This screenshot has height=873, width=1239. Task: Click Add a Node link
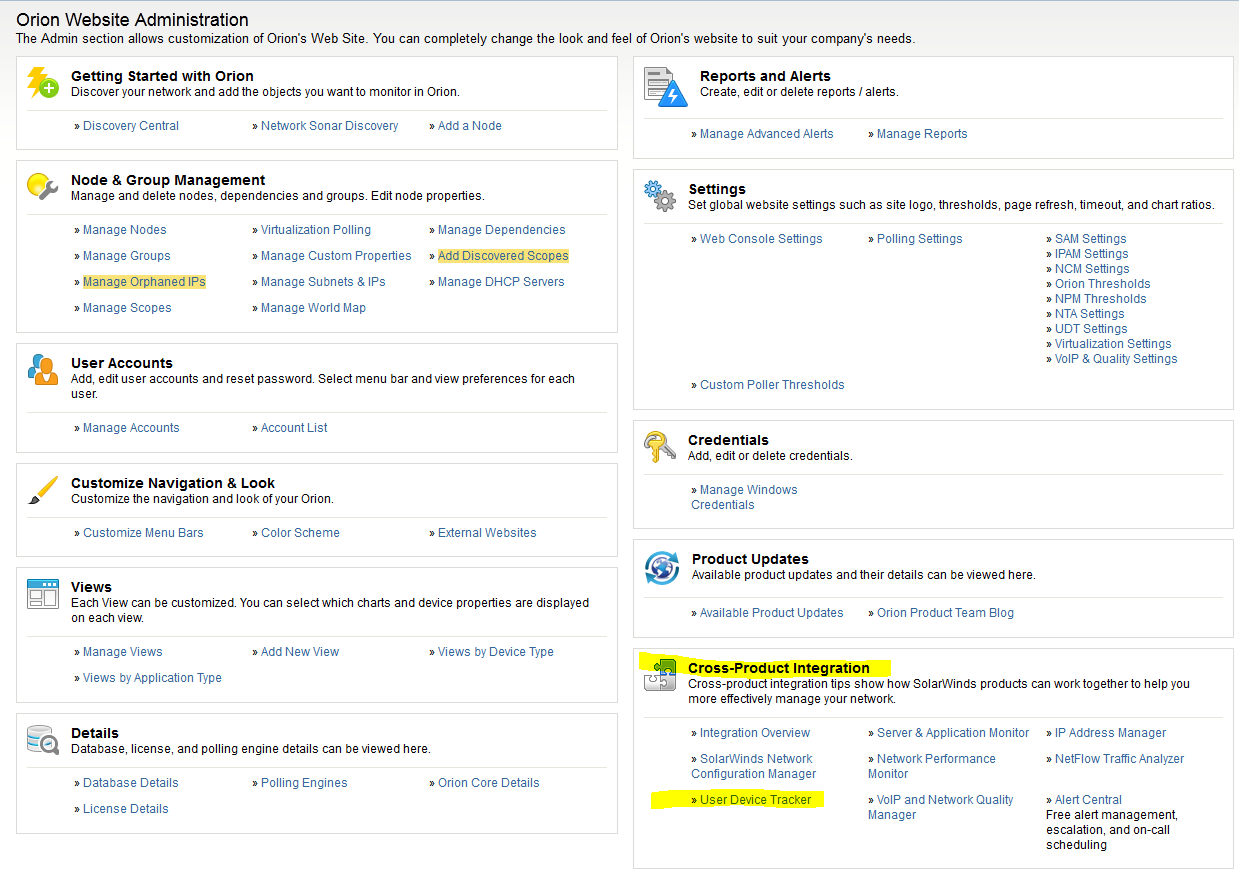pyautogui.click(x=470, y=126)
